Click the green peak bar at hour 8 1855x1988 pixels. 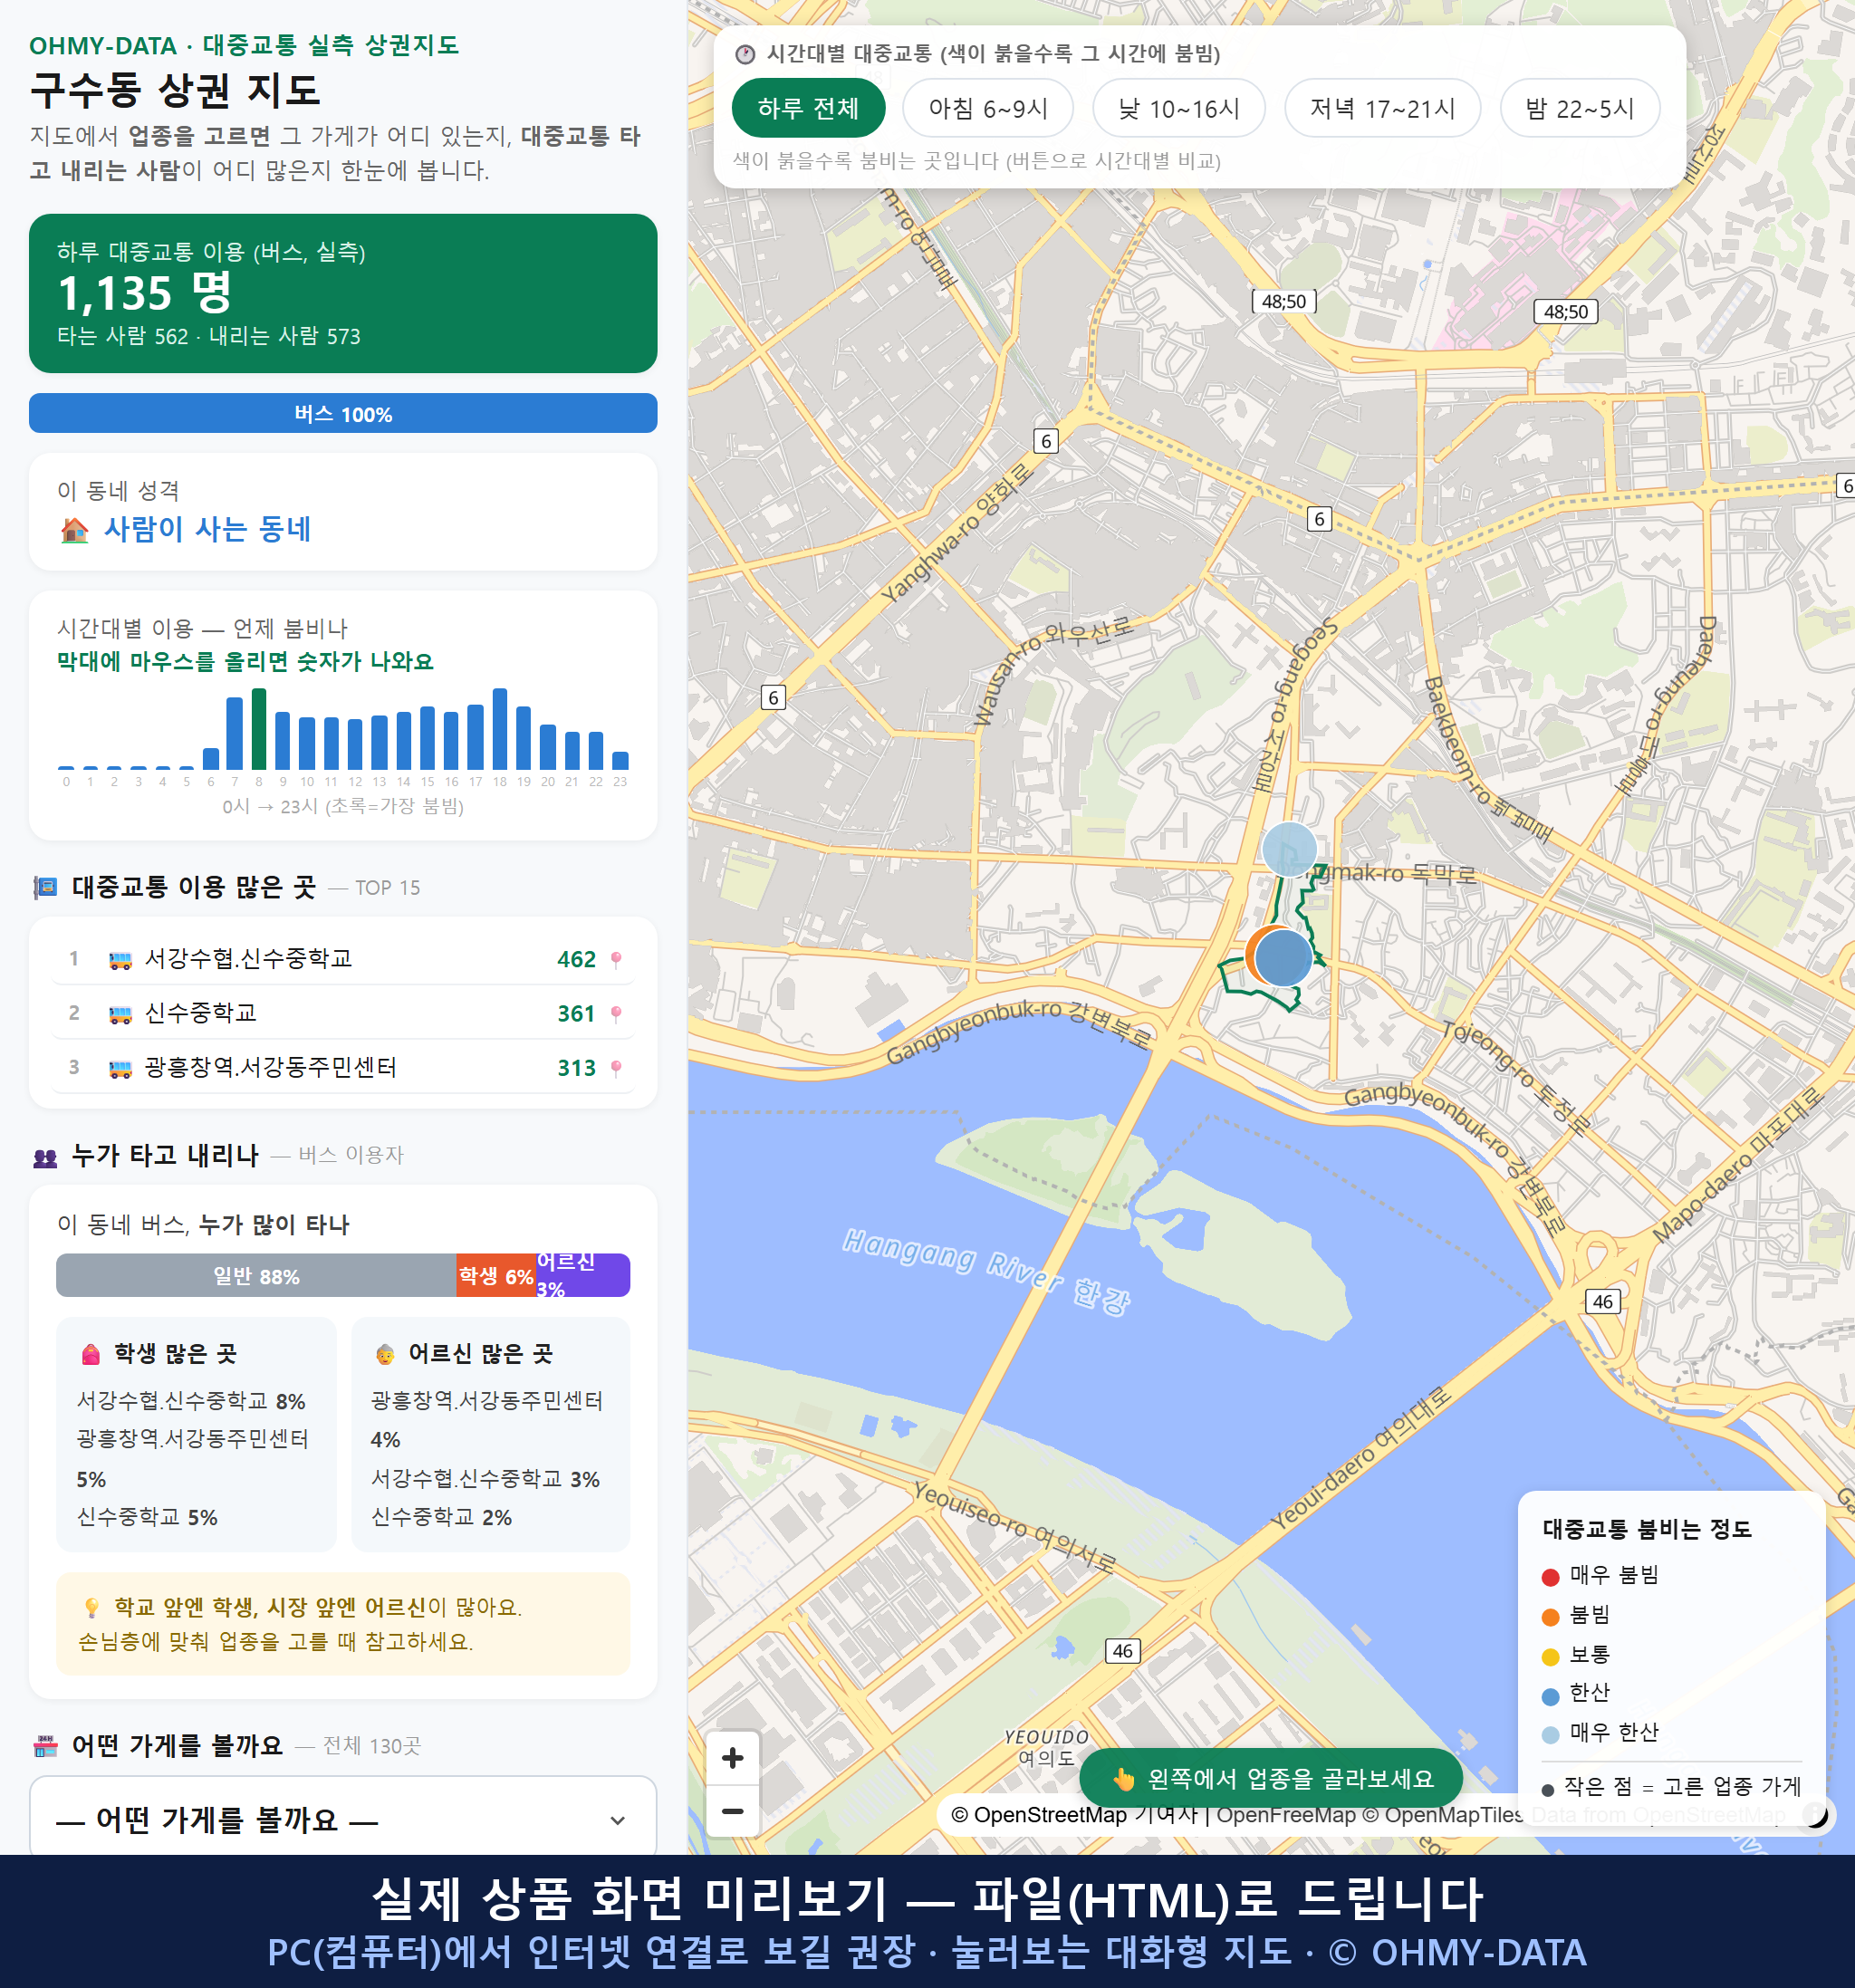click(x=259, y=729)
